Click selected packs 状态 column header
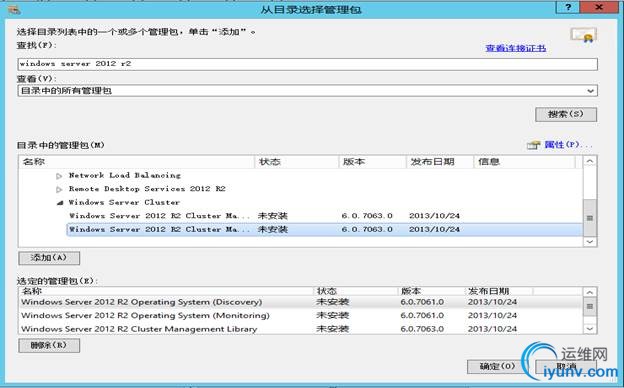The height and width of the screenshot is (388, 624). (355, 291)
